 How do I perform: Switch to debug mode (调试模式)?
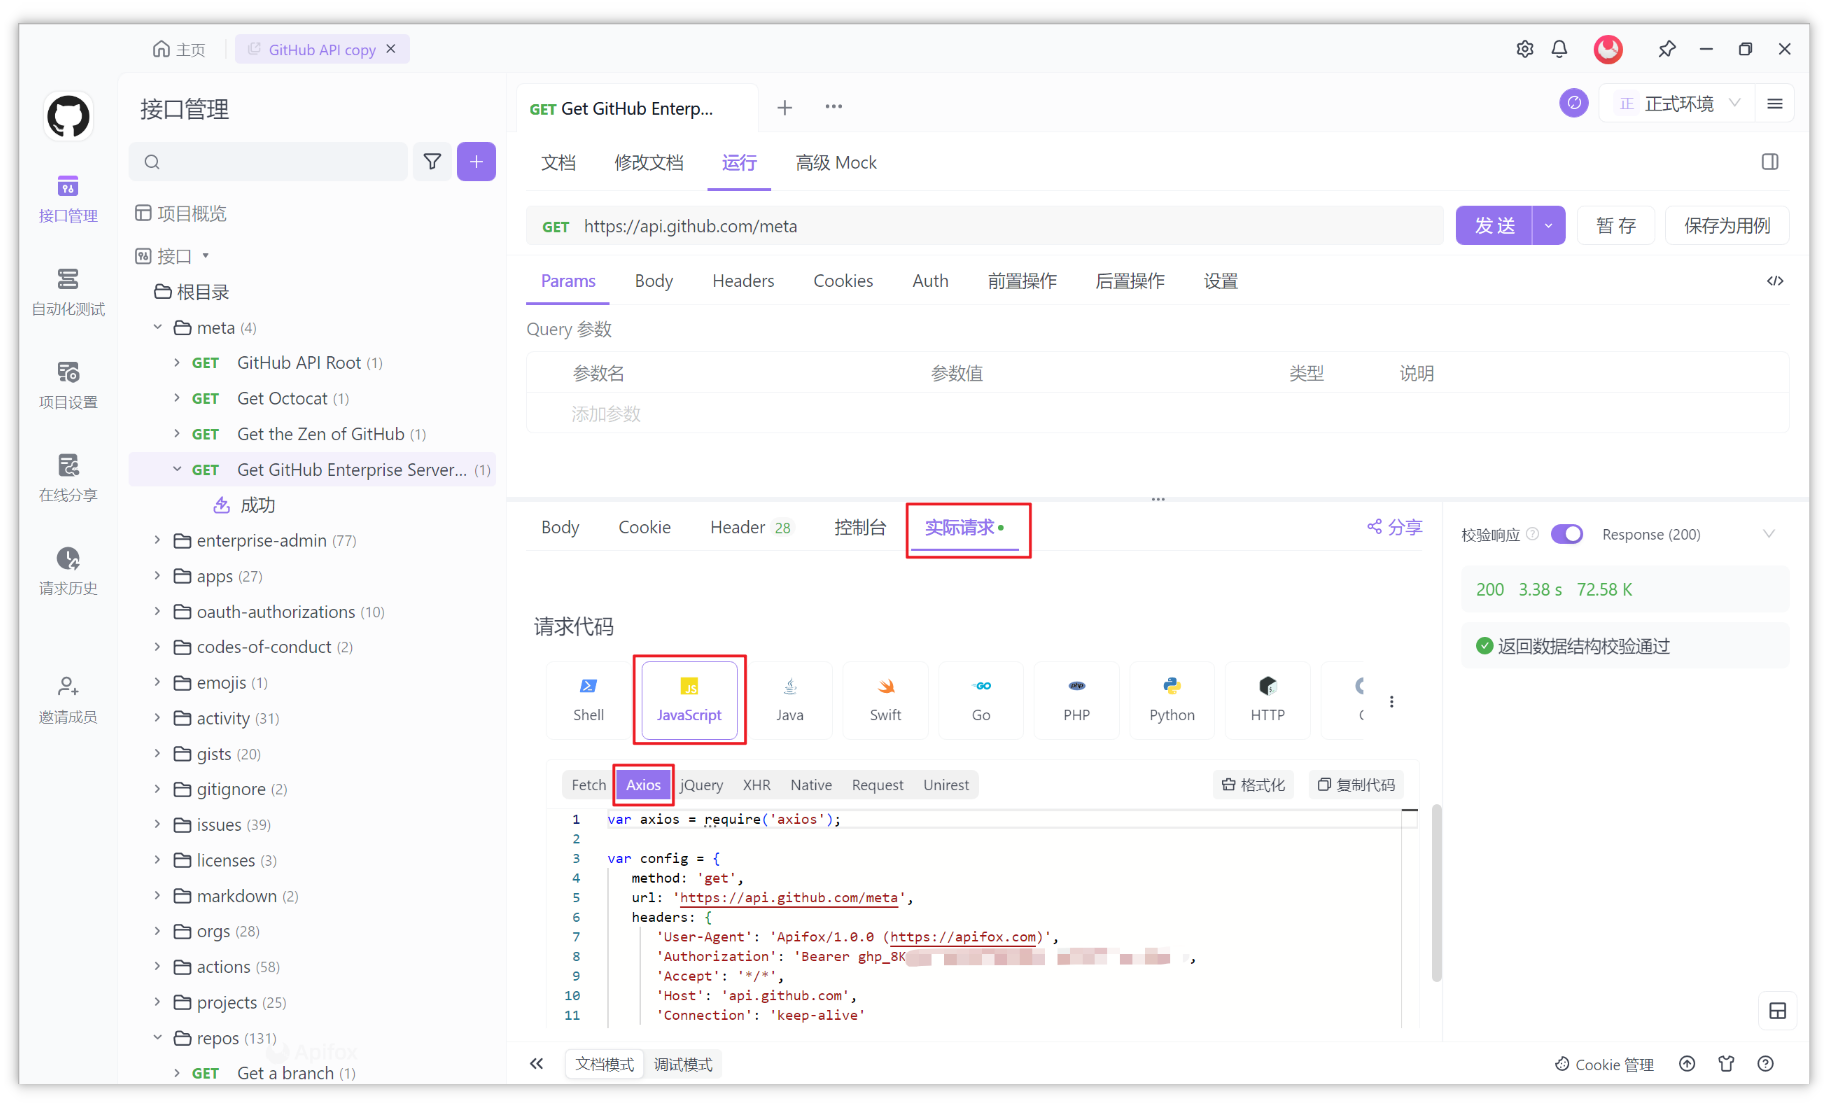[683, 1064]
